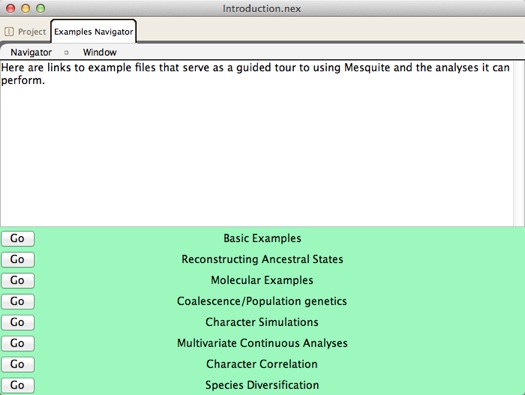
Task: Open the Window menu
Action: 99,53
